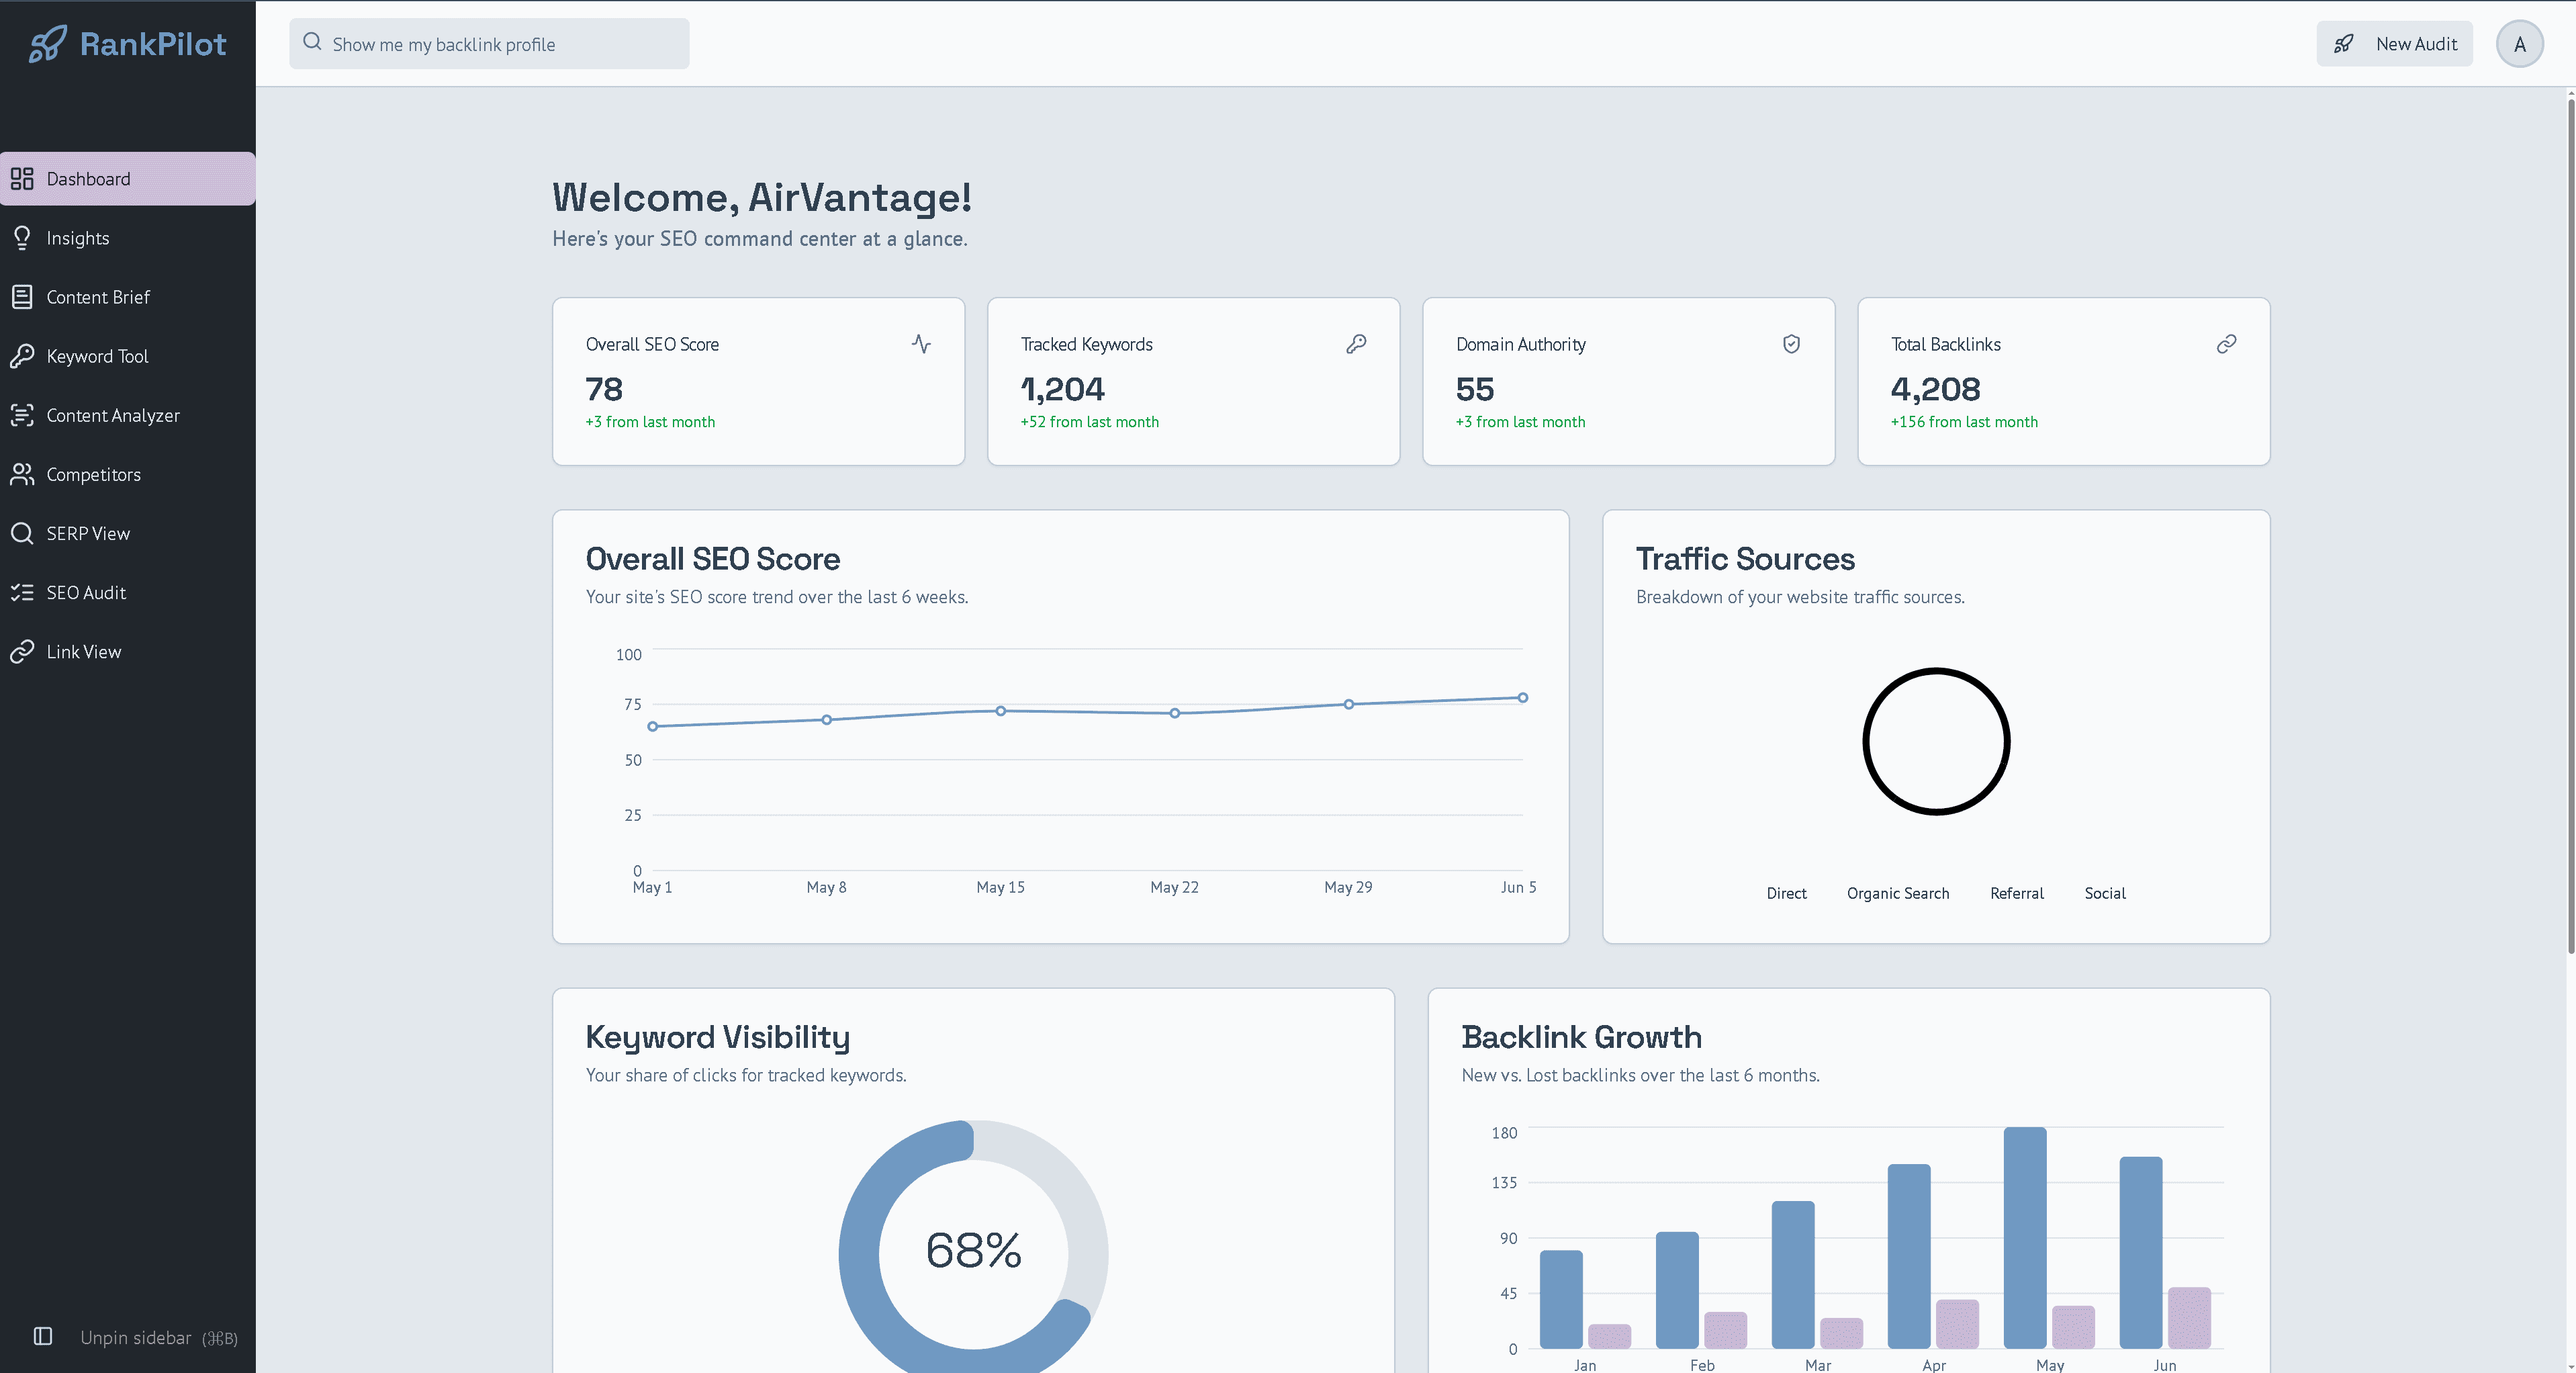Image resolution: width=2576 pixels, height=1373 pixels.
Task: Click the Referral legend label
Action: 2016,893
